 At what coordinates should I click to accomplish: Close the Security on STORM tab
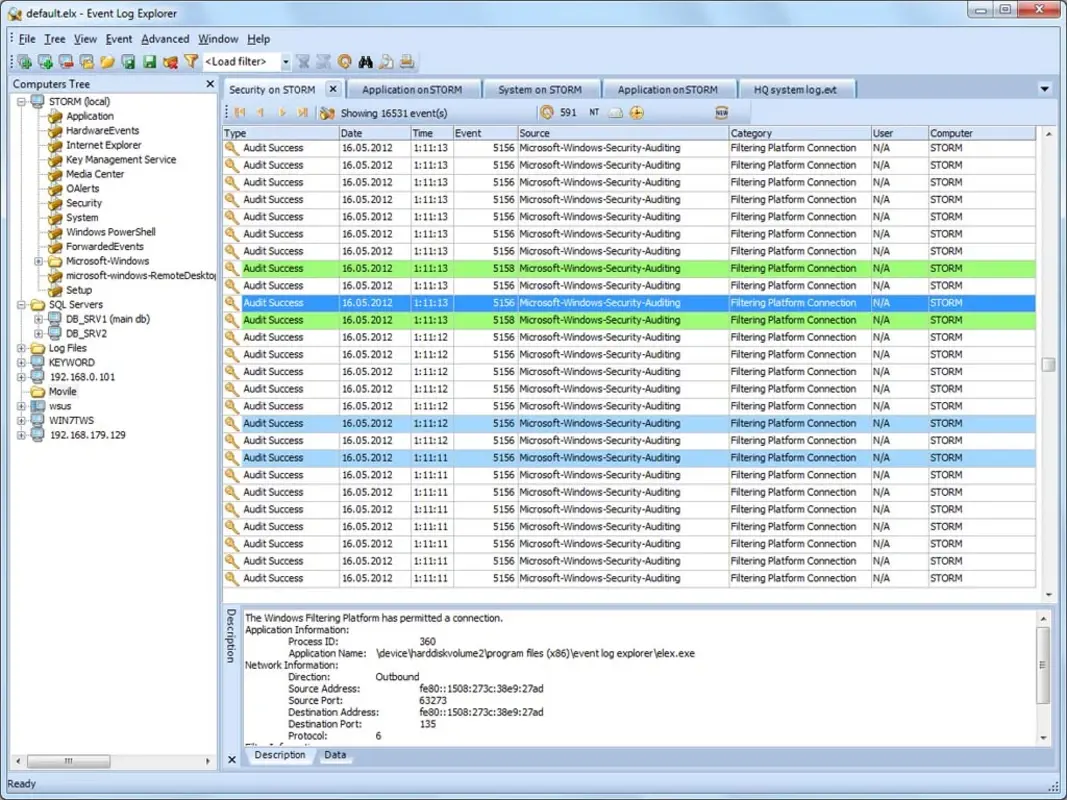click(x=333, y=88)
